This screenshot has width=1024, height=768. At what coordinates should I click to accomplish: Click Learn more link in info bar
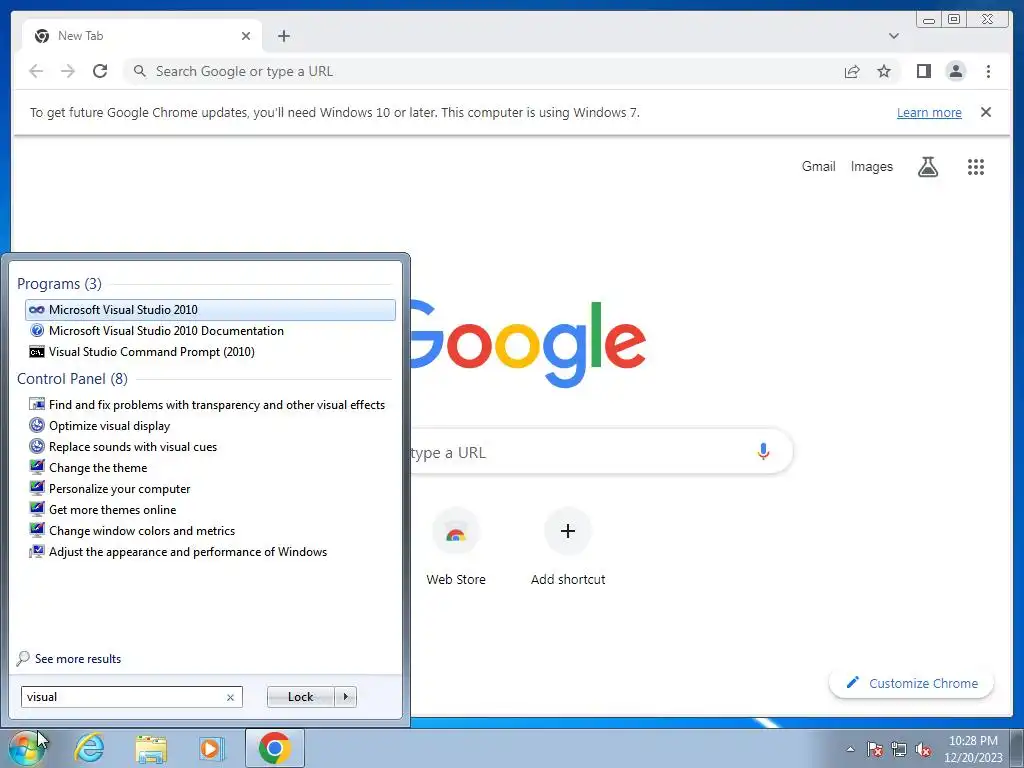tap(929, 112)
